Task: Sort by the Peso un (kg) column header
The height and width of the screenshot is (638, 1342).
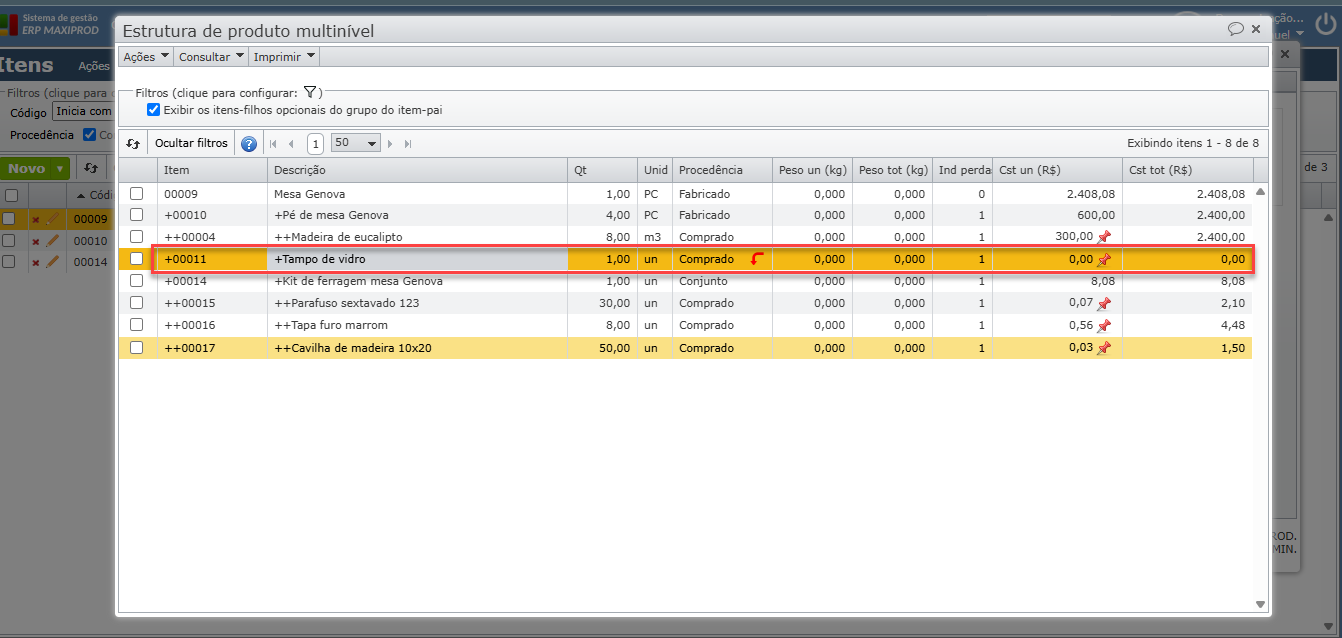Action: pyautogui.click(x=812, y=170)
